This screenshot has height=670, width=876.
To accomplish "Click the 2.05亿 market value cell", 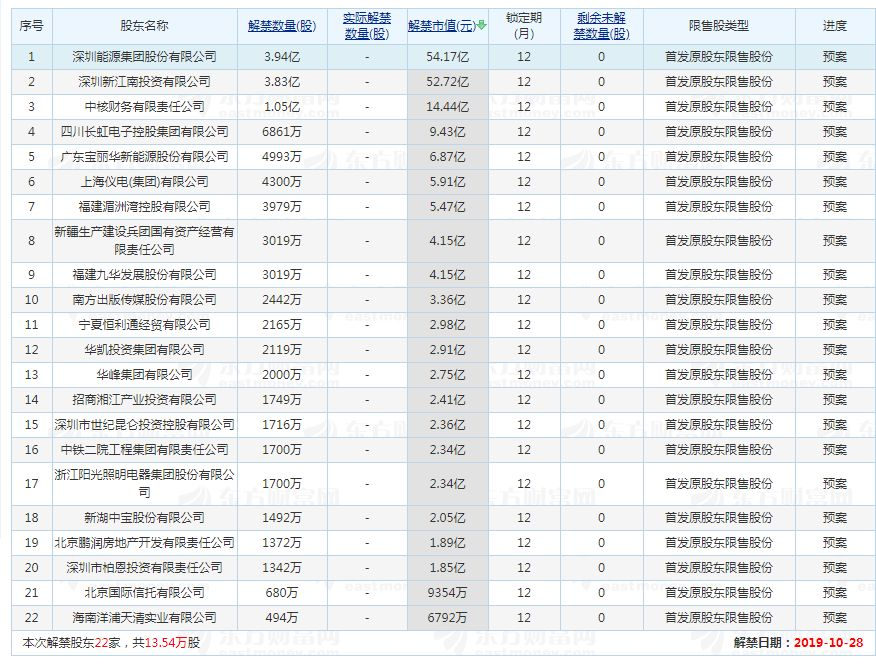I will (447, 517).
